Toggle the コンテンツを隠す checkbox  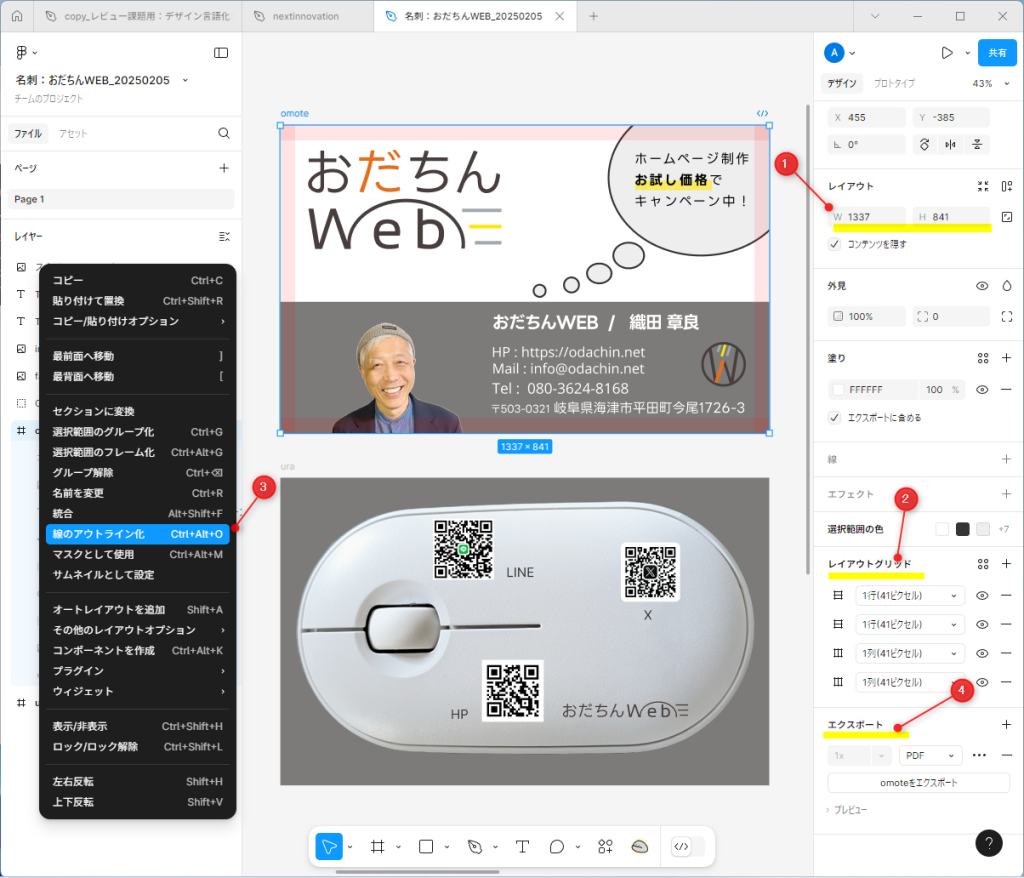coord(835,244)
